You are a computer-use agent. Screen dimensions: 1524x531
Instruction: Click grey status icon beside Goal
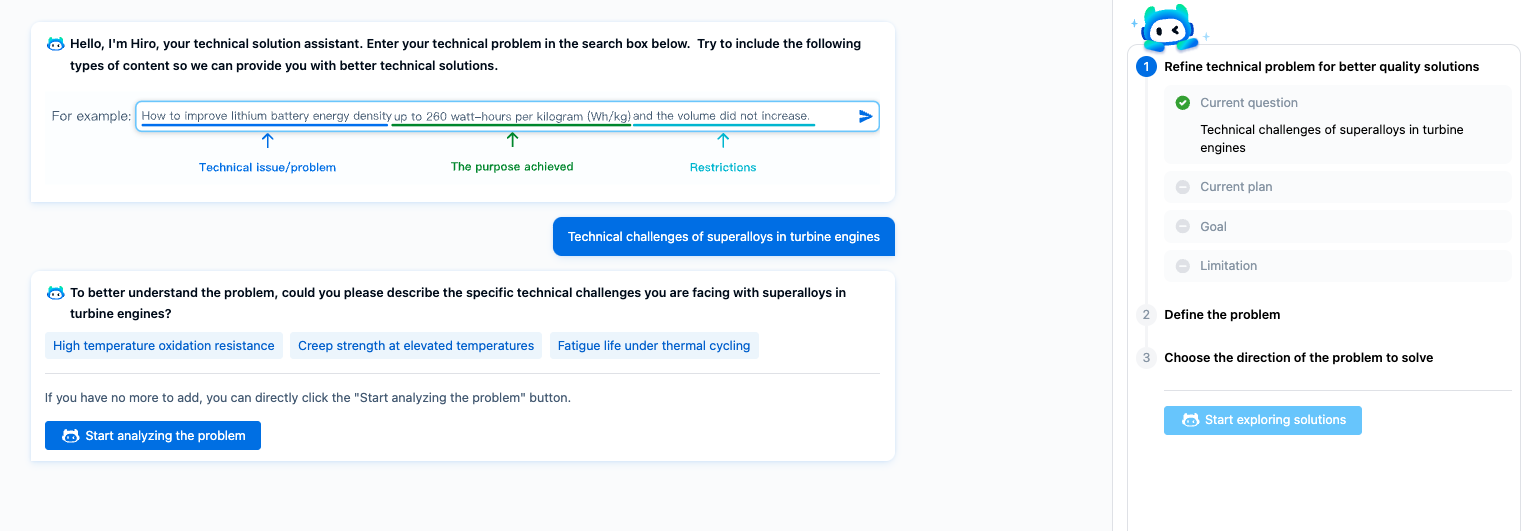(x=1183, y=227)
